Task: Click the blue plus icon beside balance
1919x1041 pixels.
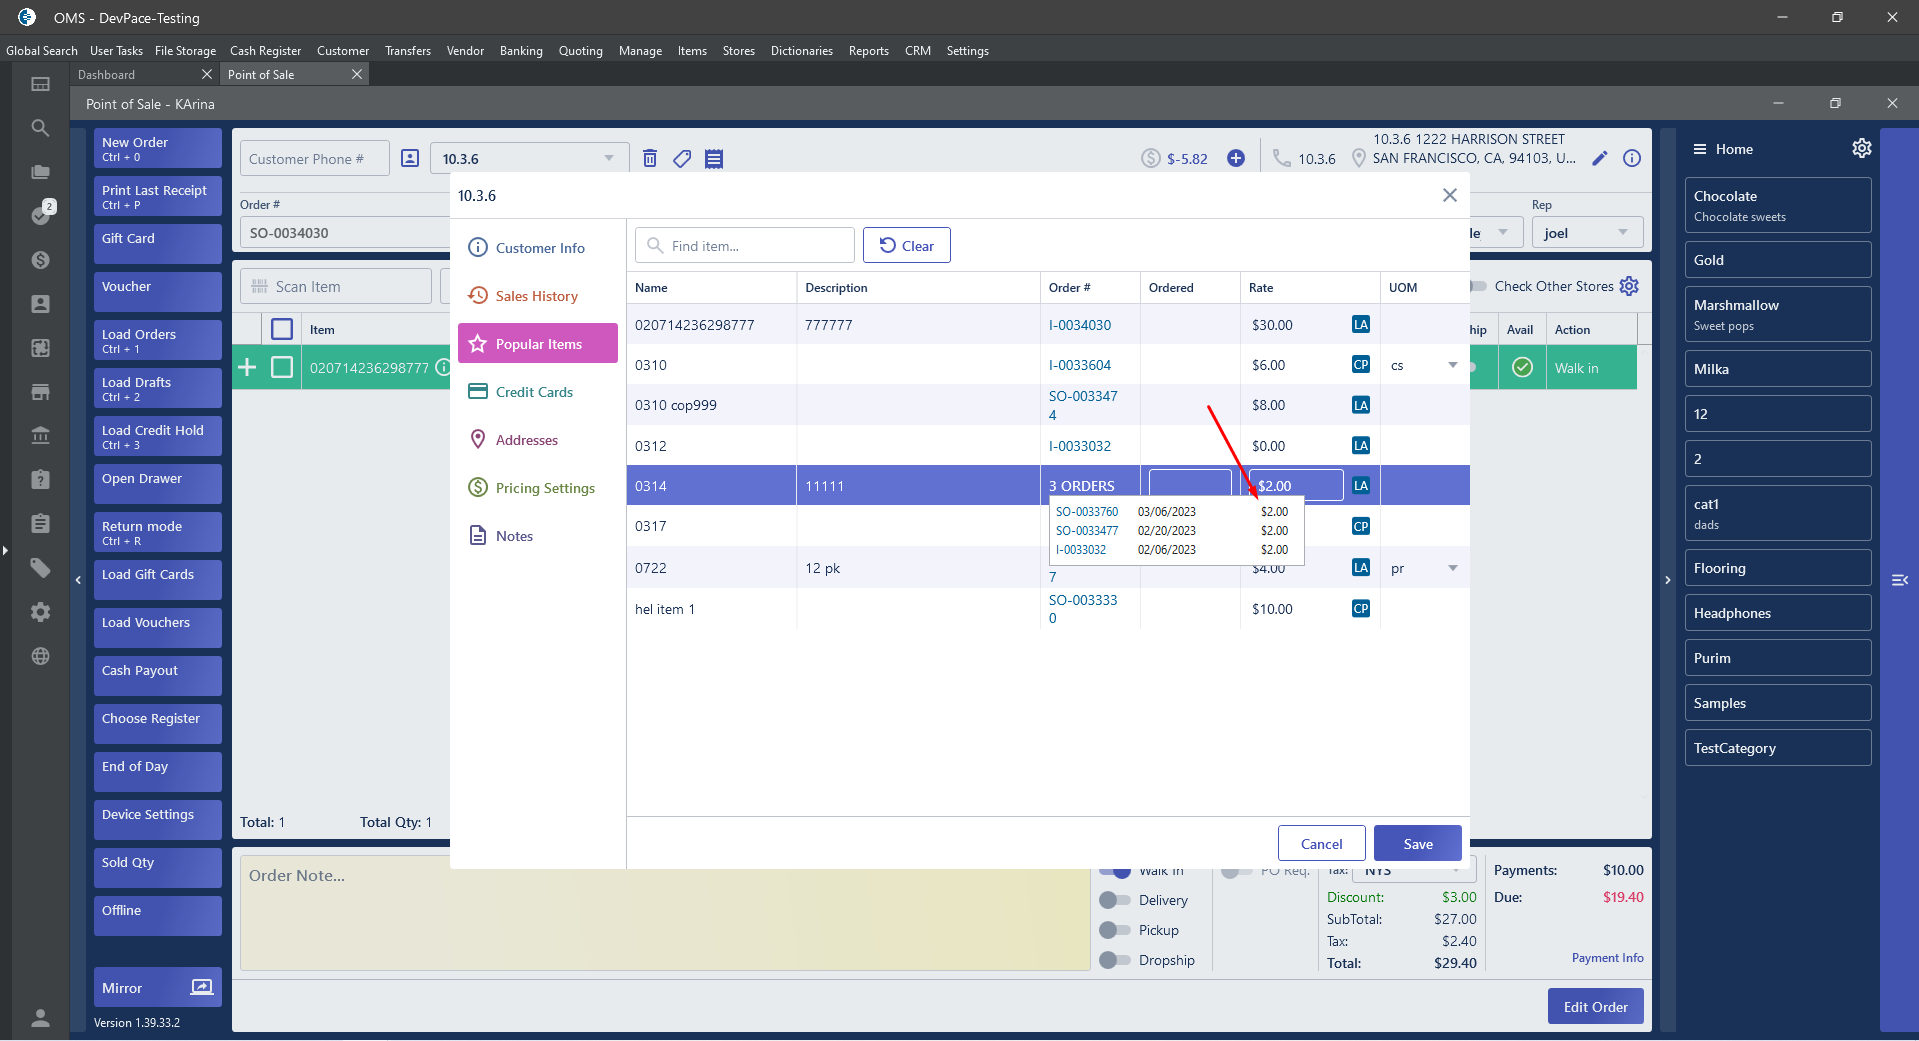Action: [x=1236, y=158]
